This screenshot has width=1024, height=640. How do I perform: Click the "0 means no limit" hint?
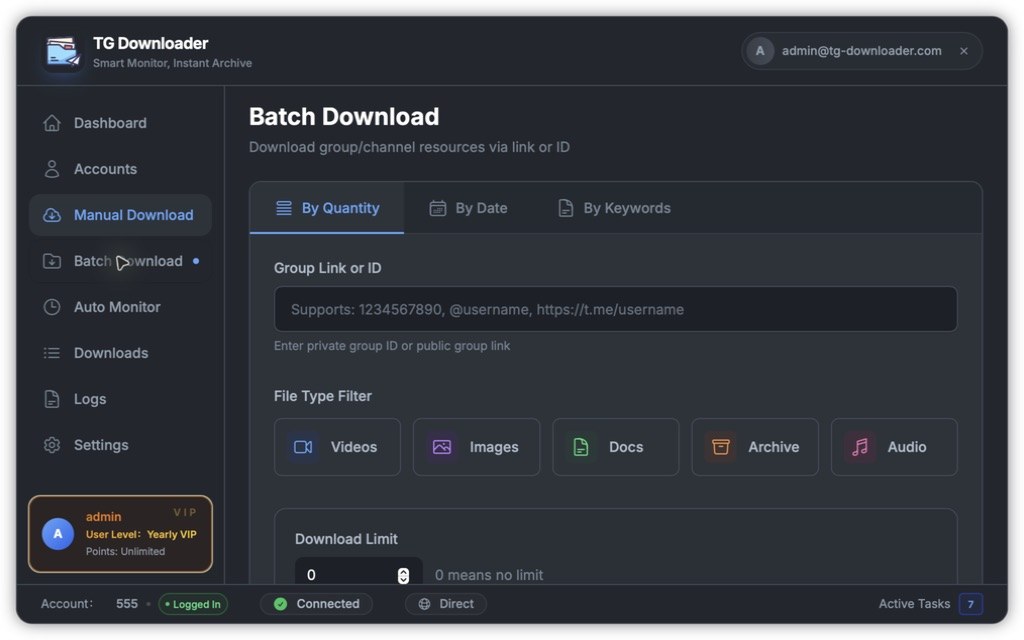[x=489, y=575]
